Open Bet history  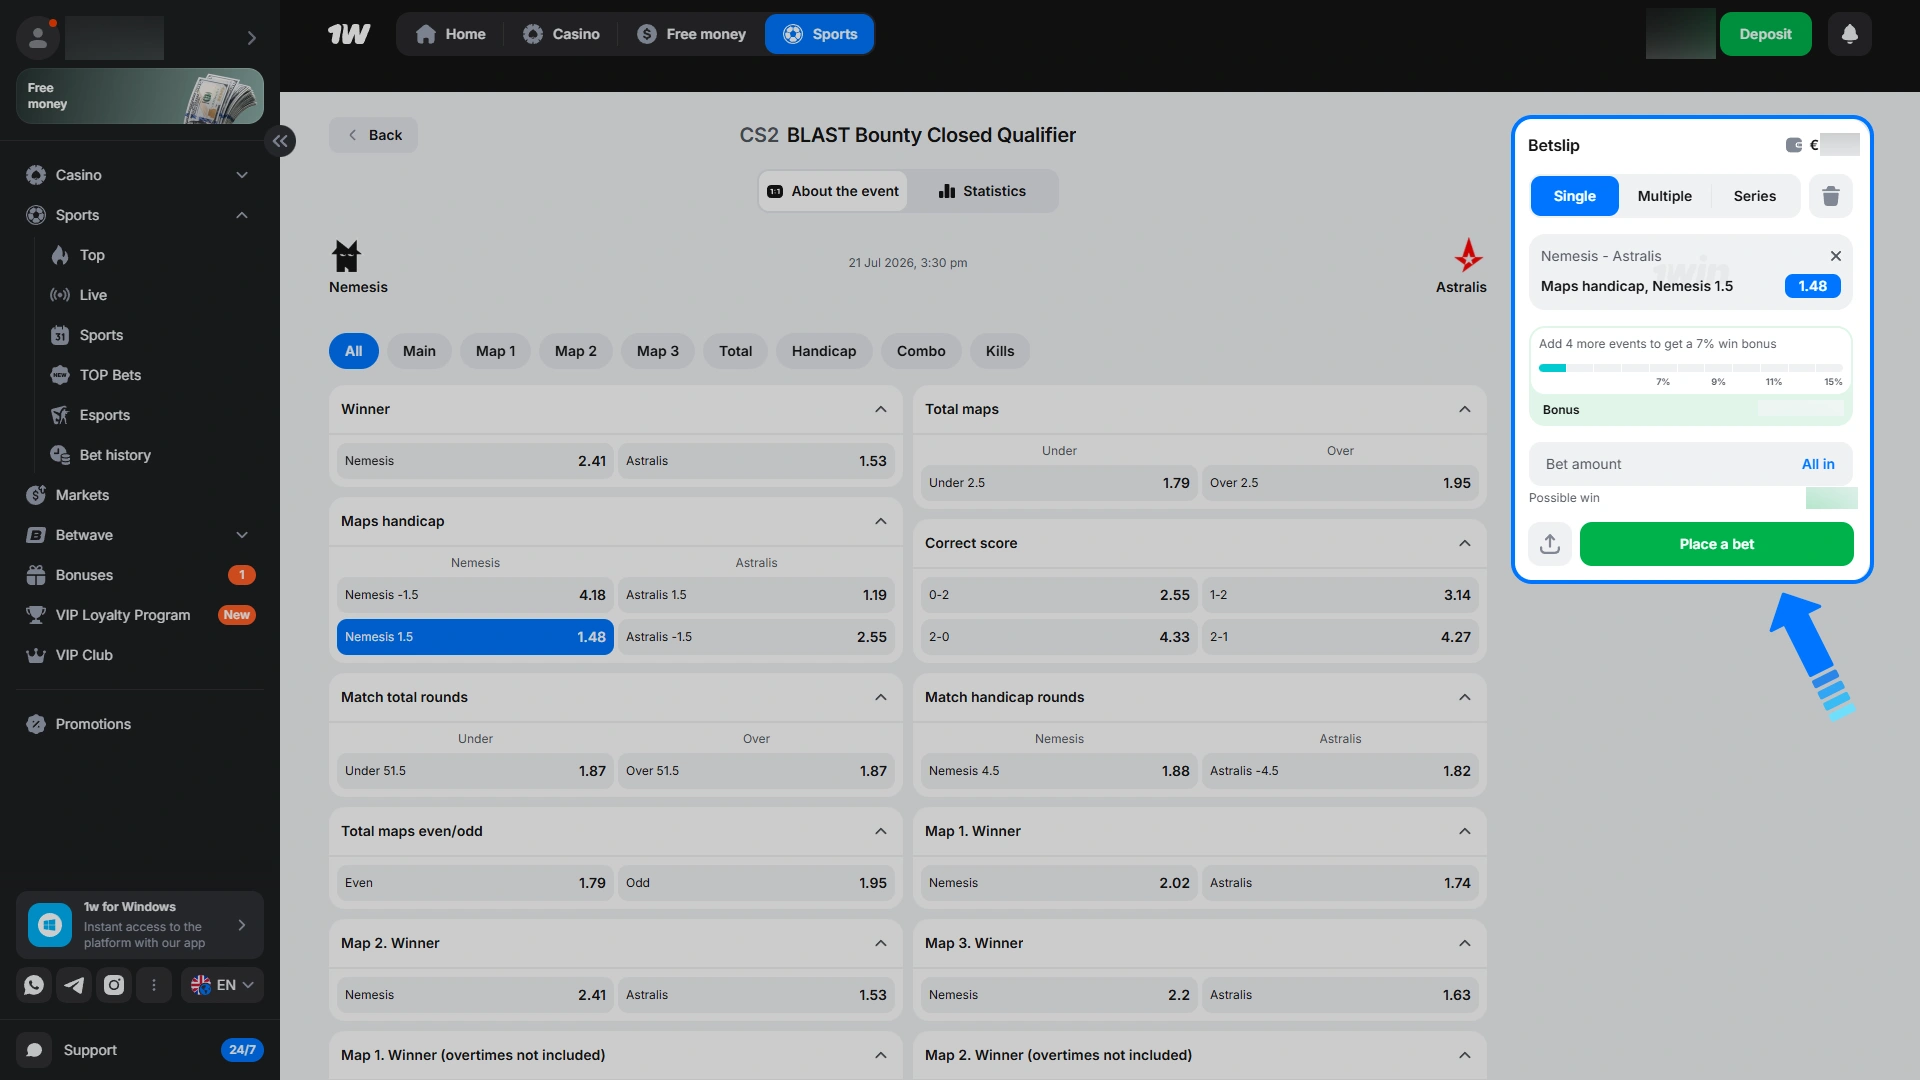[x=115, y=455]
